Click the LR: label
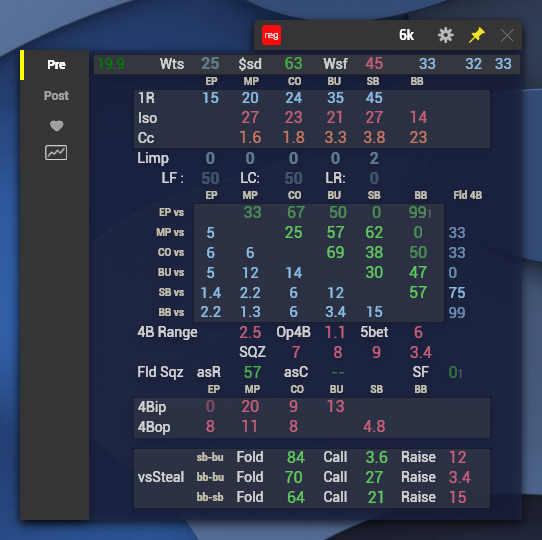542x540 pixels. click(335, 178)
